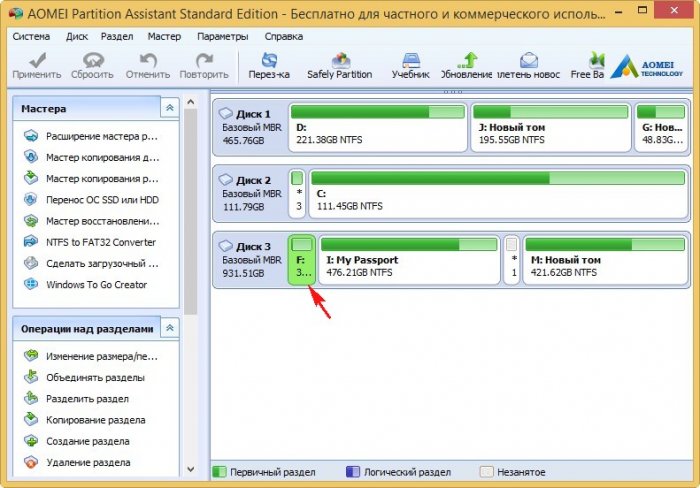Screen dimensions: 700x488
Task: Click the Free Ba toolbar icon
Action: (588, 66)
